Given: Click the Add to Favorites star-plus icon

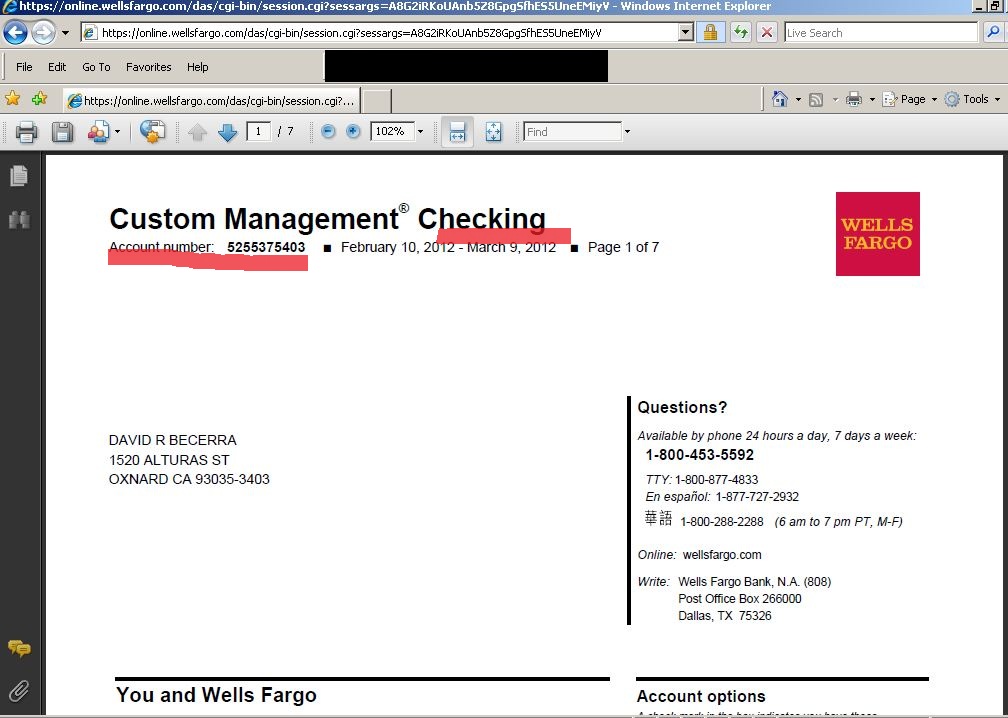Looking at the screenshot, I should (x=39, y=98).
